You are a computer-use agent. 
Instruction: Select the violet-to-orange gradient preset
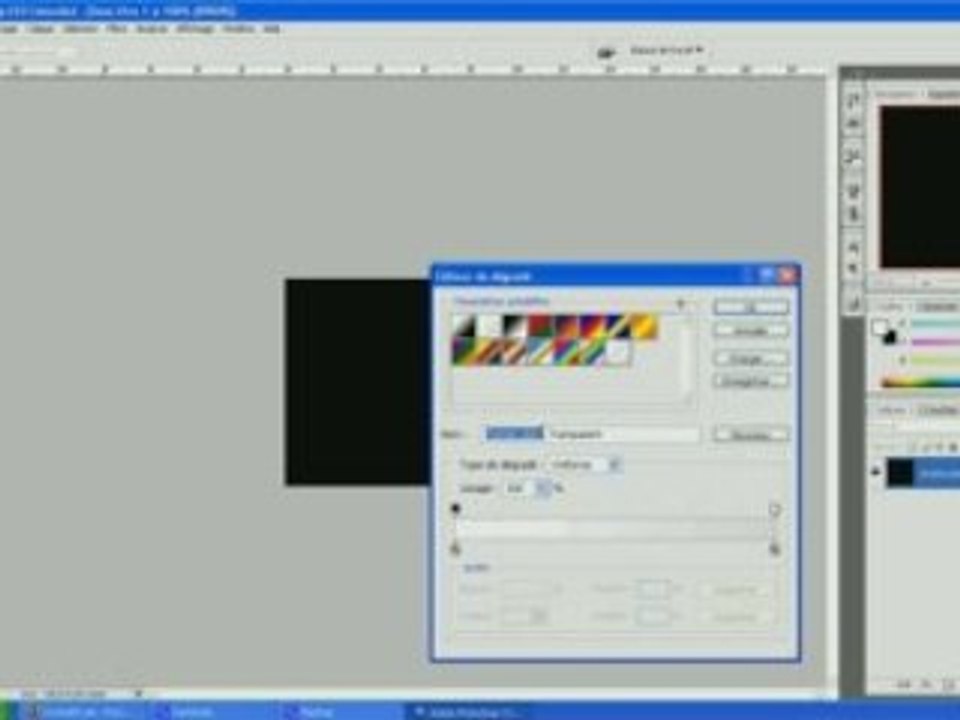[x=566, y=326]
